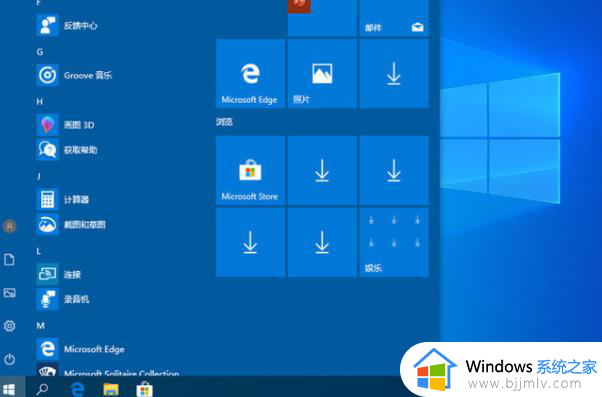Open the Microsoft Store tile
602x397 pixels.
(250, 170)
